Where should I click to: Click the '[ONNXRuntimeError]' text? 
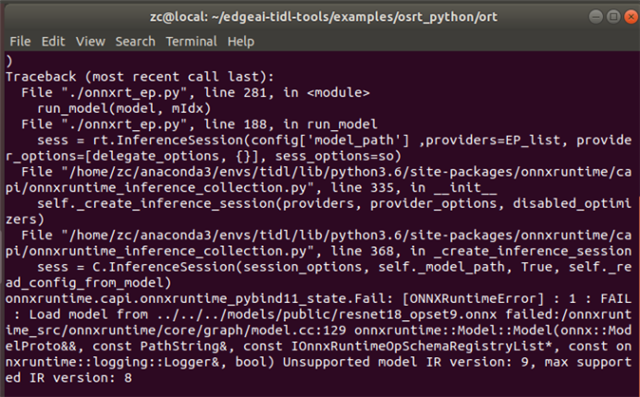pos(473,299)
